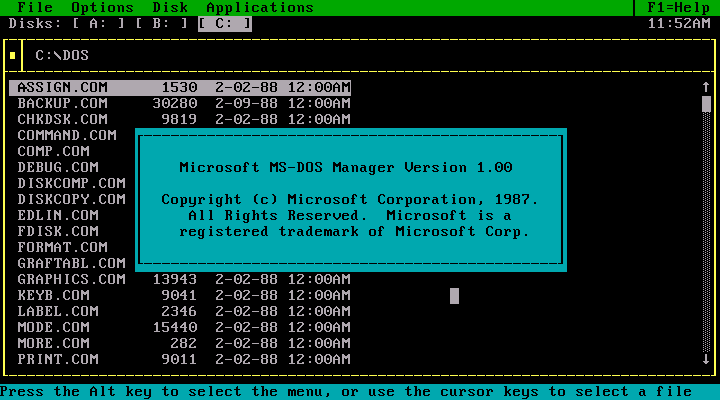This screenshot has height=400, width=720.
Task: Choose the PRINT.COM file
Action: (x=58, y=359)
